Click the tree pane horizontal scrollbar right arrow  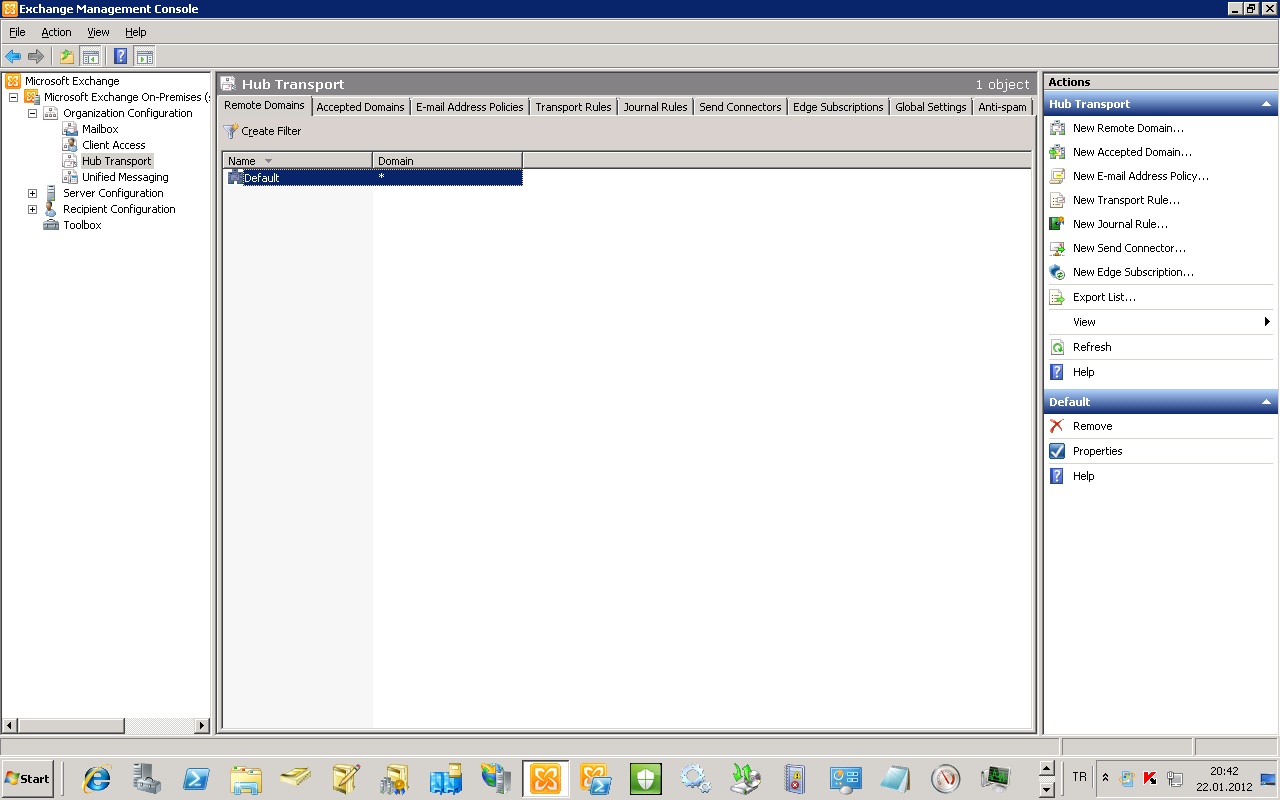pos(202,726)
